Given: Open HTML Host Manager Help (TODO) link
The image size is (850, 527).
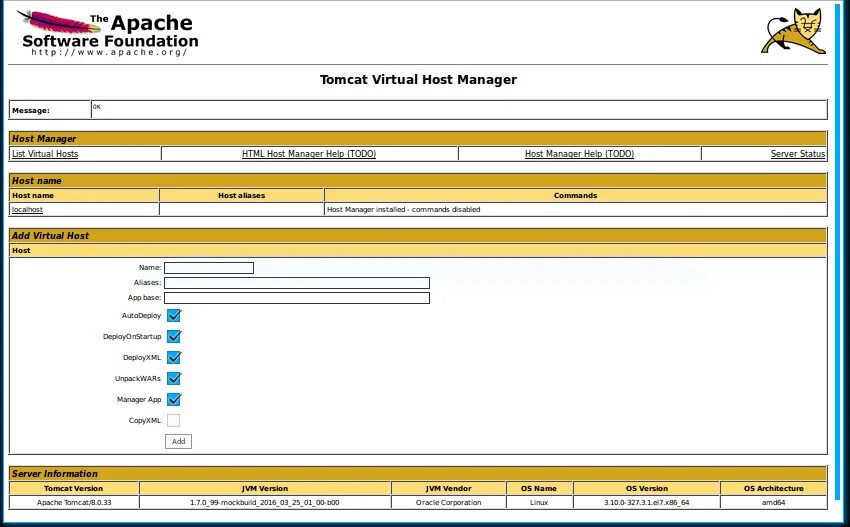Looking at the screenshot, I should (x=309, y=154).
